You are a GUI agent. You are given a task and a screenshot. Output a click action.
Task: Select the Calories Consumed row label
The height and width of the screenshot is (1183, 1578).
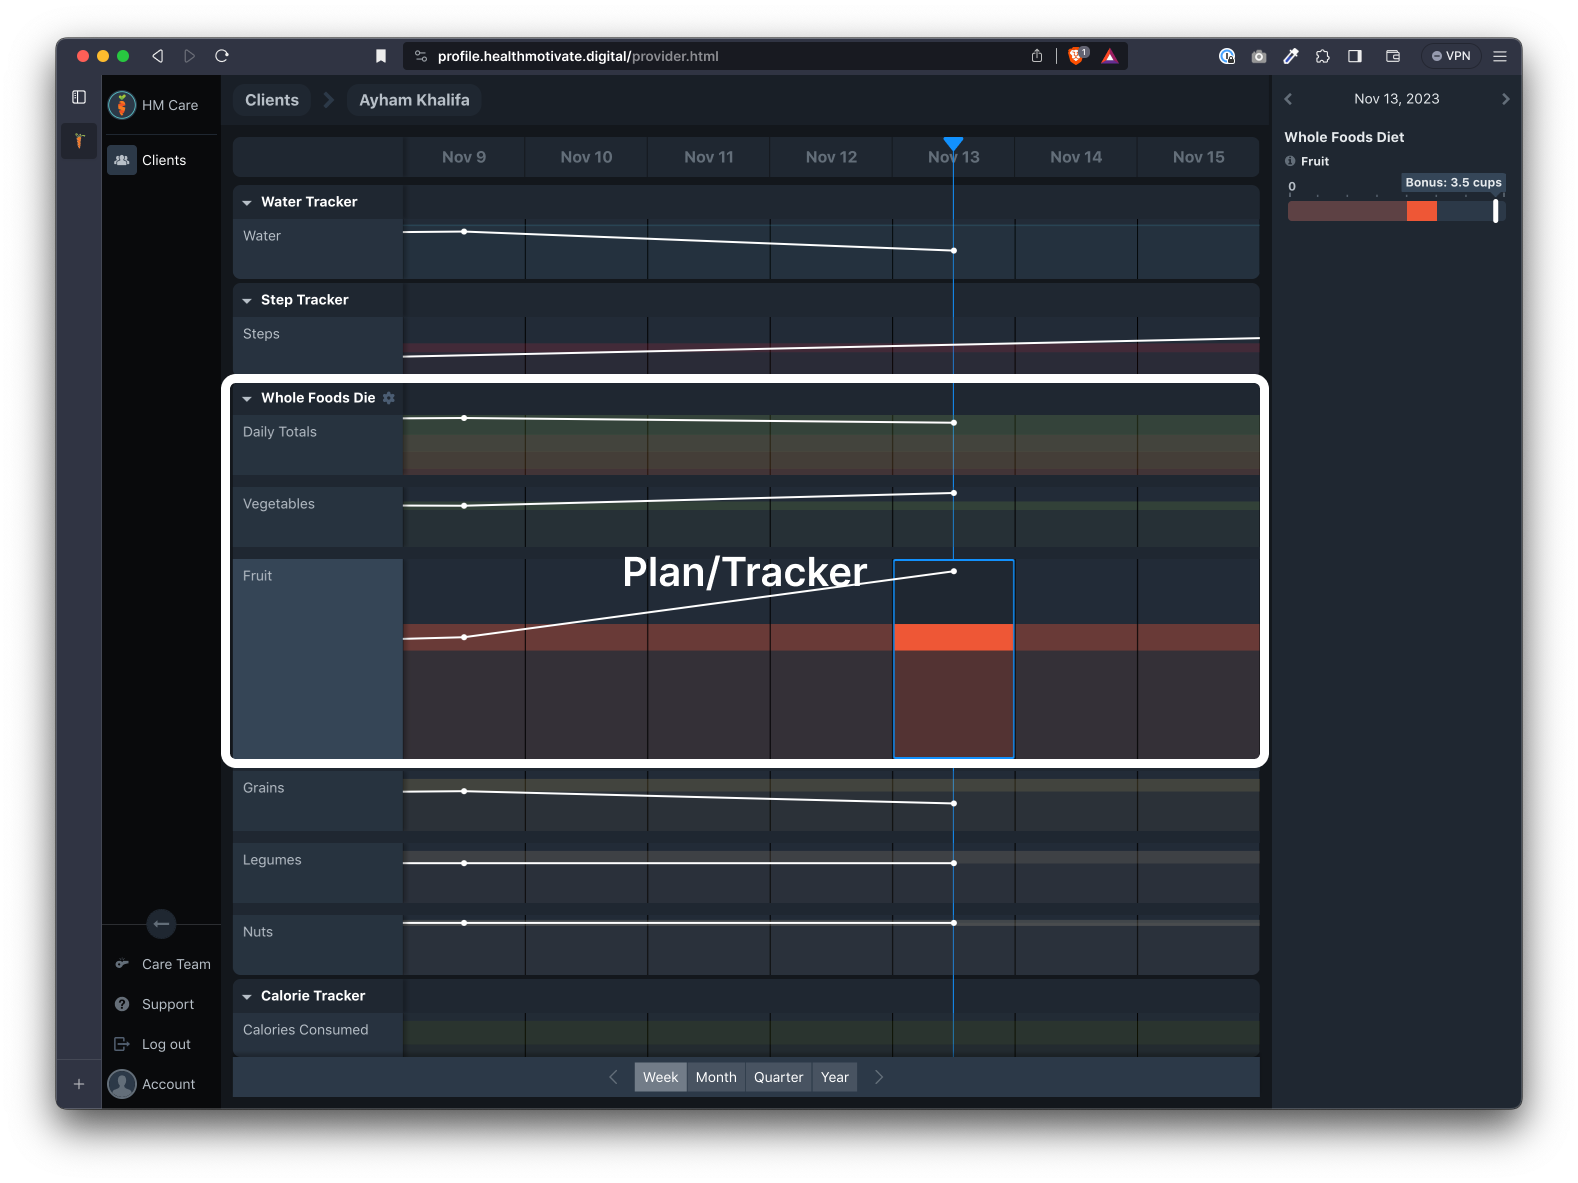tap(317, 1035)
